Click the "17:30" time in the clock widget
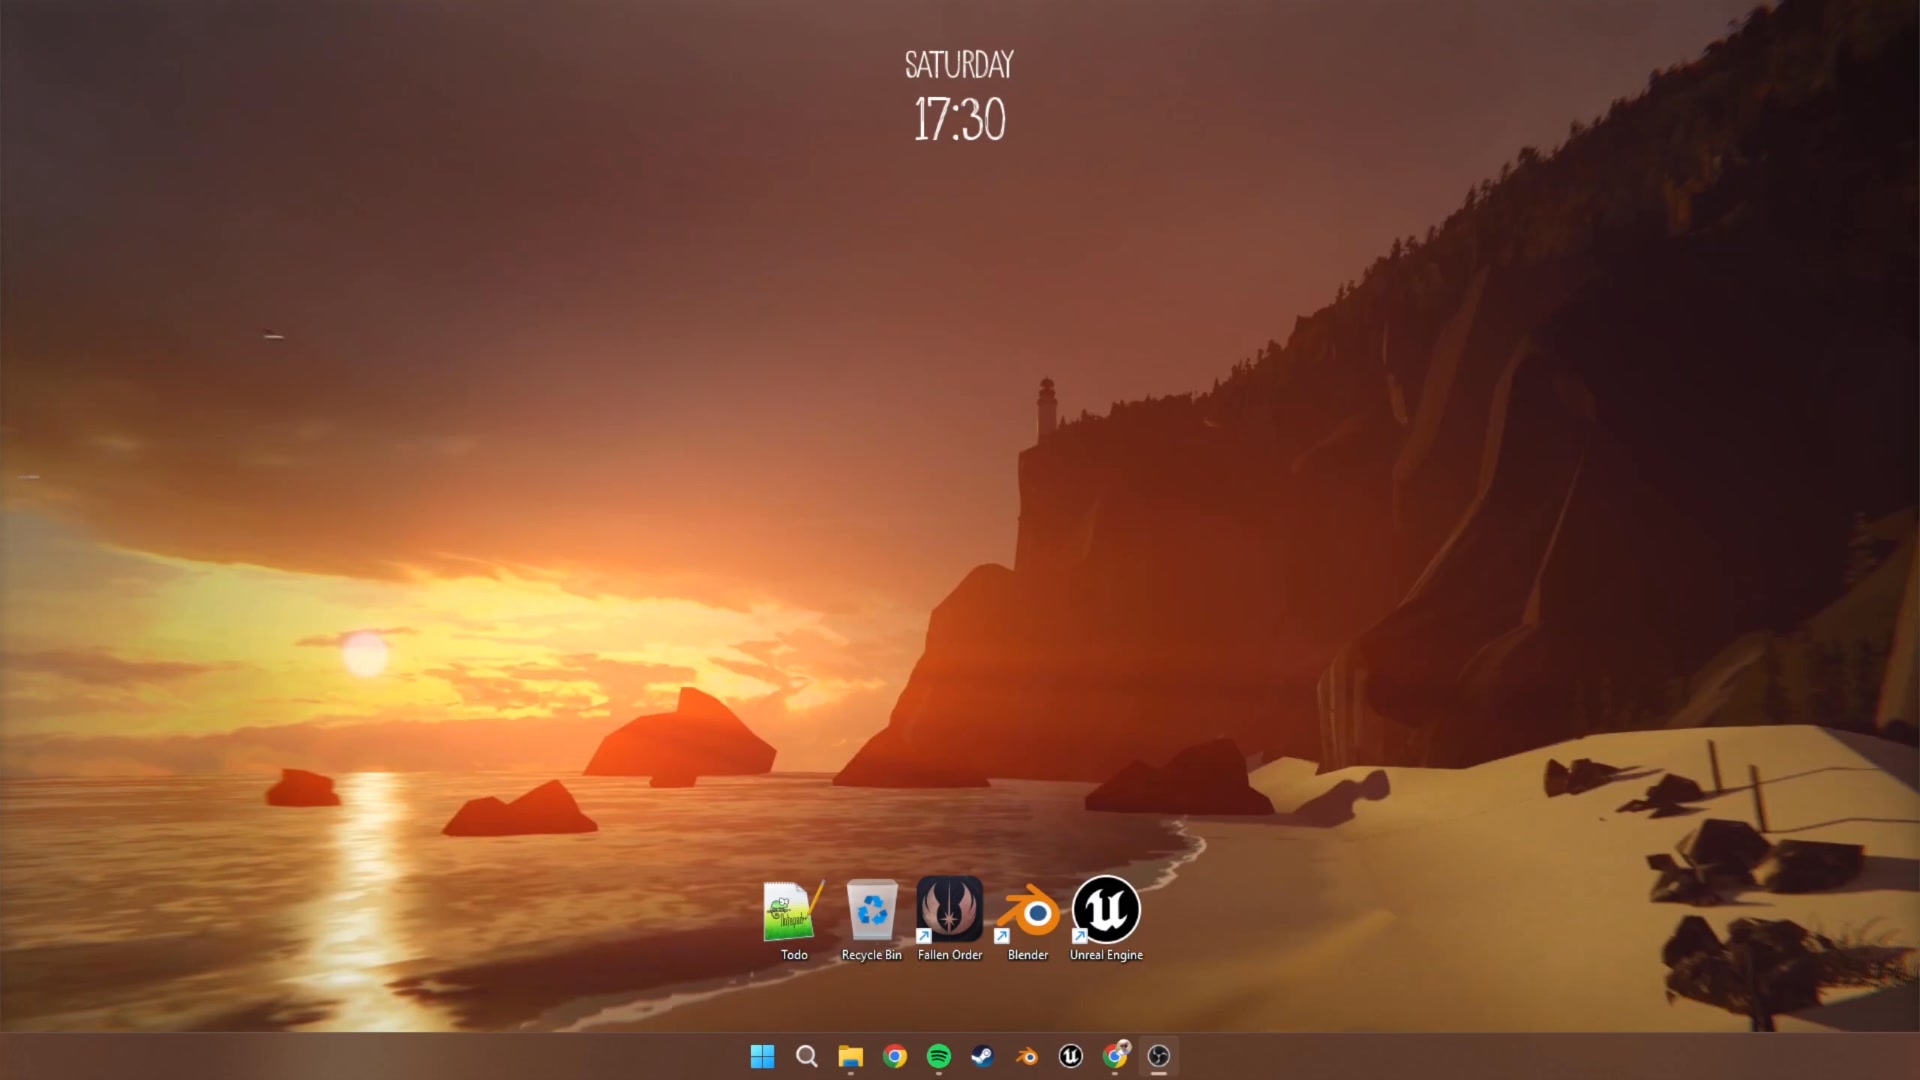The image size is (1920, 1080). [959, 120]
